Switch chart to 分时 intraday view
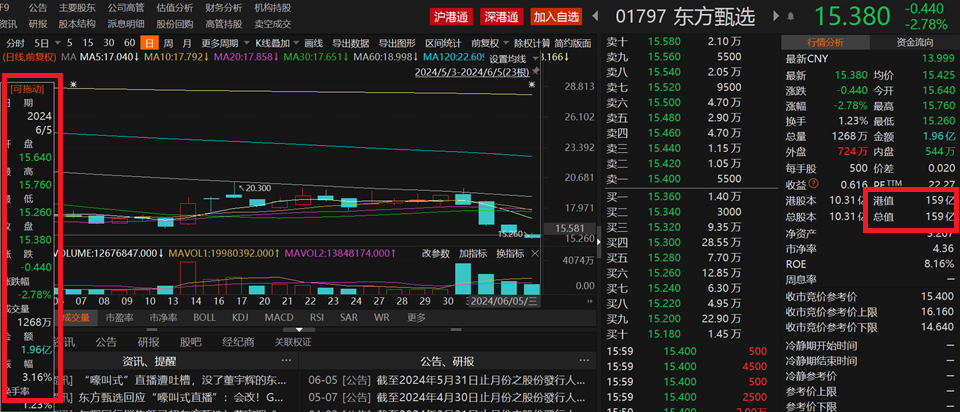The height and width of the screenshot is (412, 960). point(16,43)
